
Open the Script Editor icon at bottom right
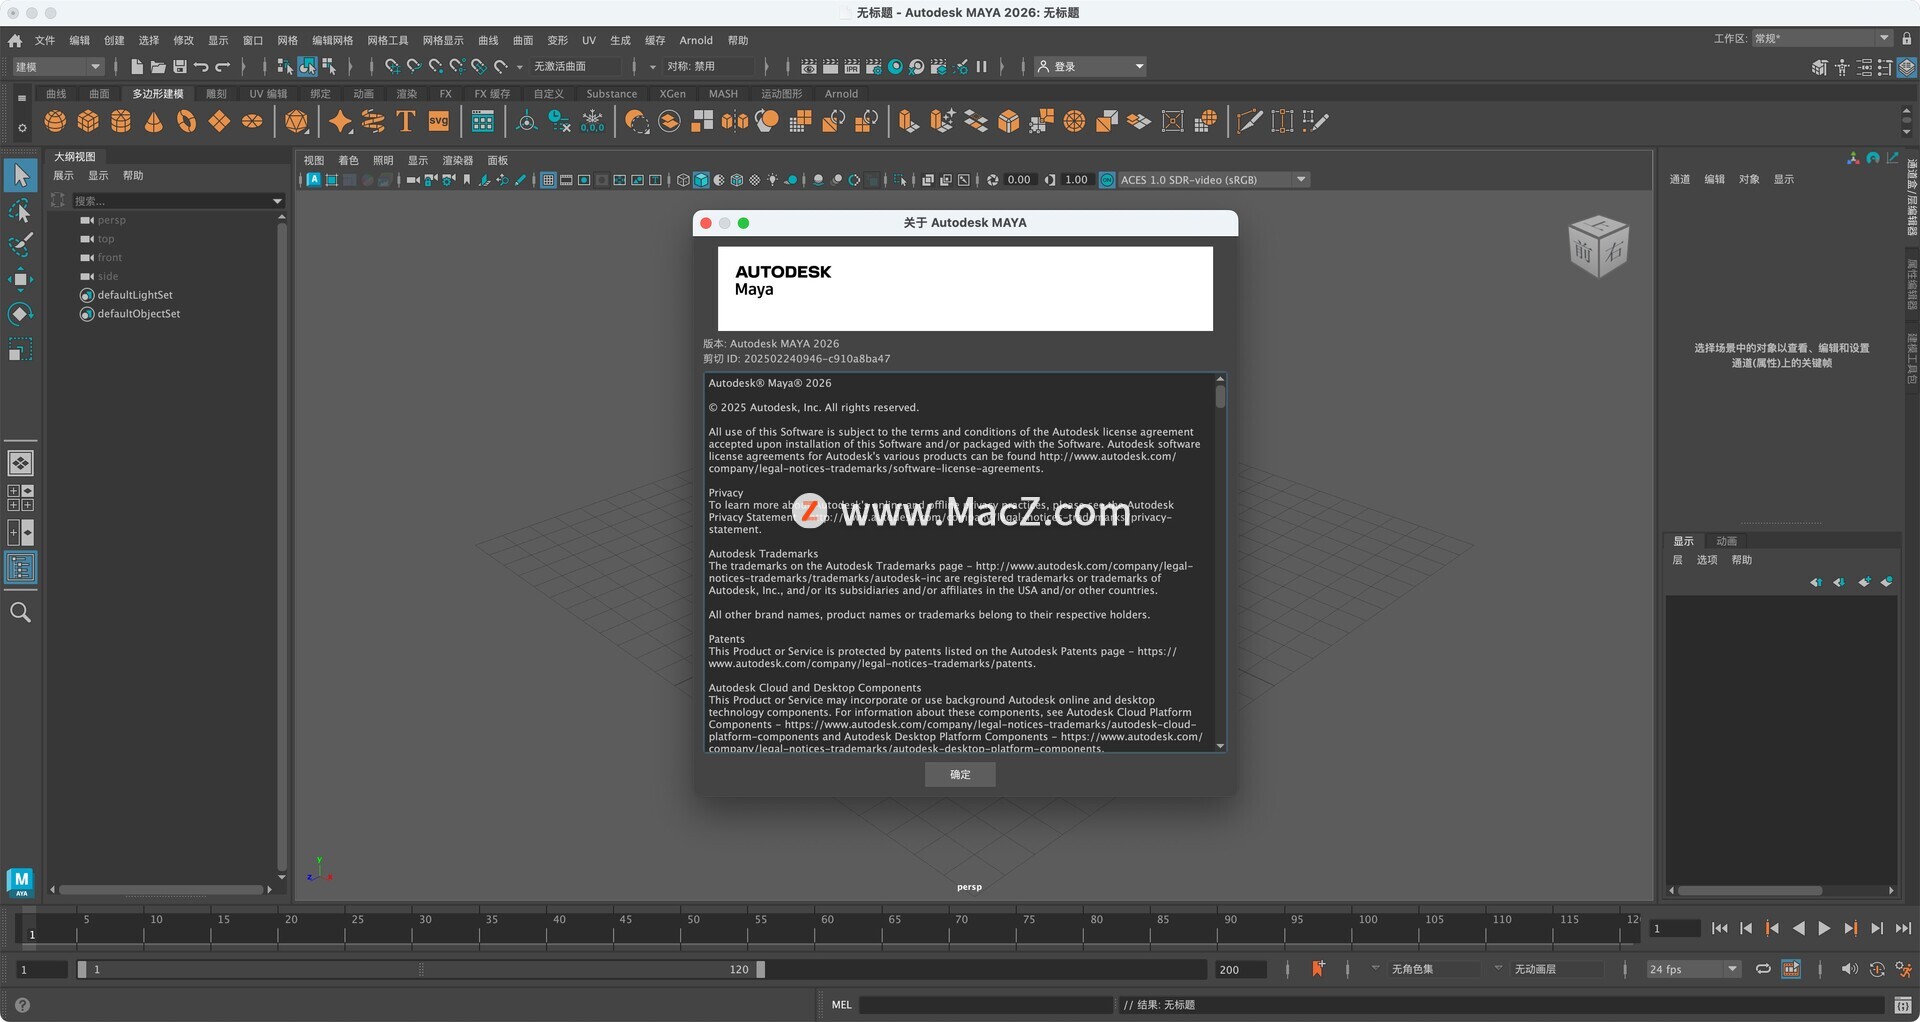pyautogui.click(x=1903, y=1005)
